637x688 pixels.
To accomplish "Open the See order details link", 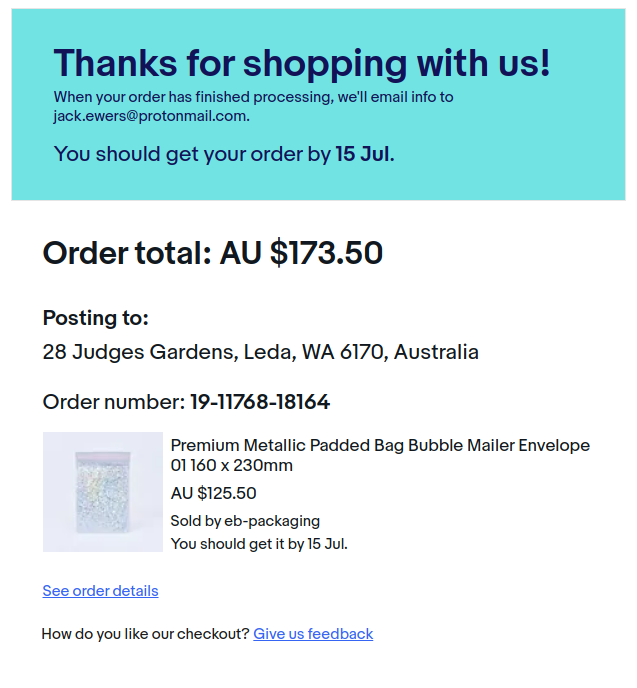I will [x=100, y=591].
